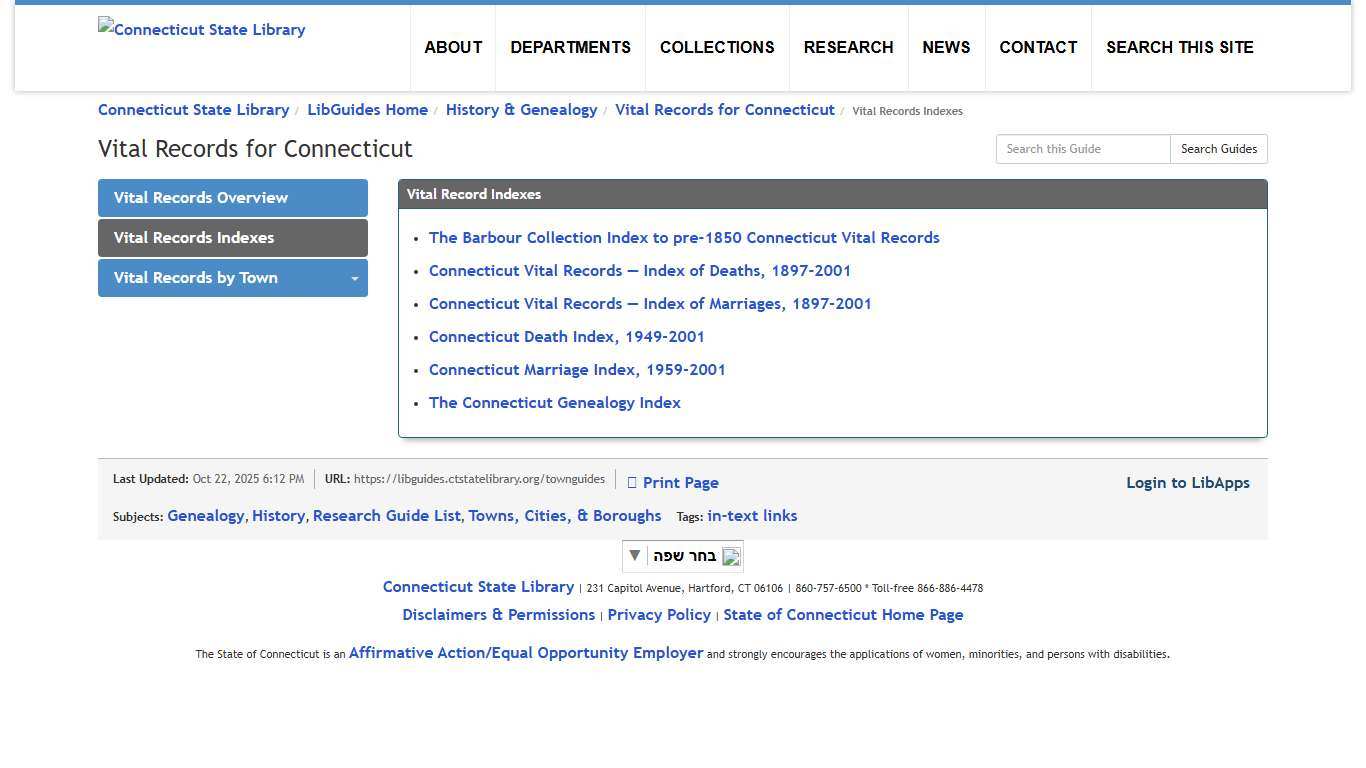Click the Print Page icon

point(632,482)
